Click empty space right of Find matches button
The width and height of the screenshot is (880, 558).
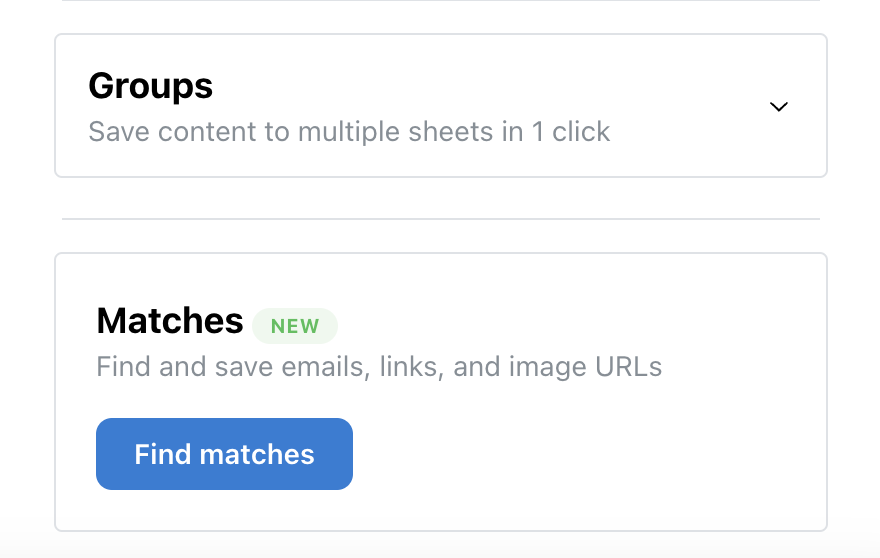click(580, 454)
